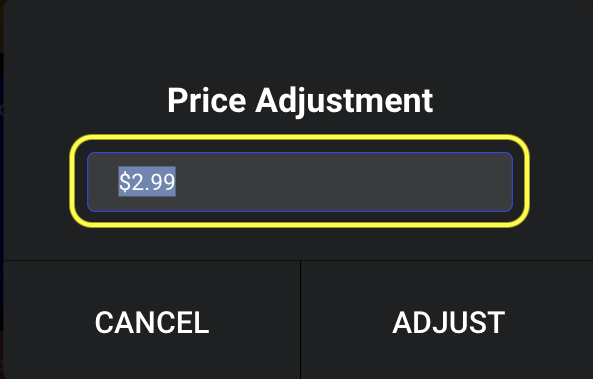Apply the $2.99 price via ADJUST
This screenshot has height=379, width=593.
click(448, 322)
